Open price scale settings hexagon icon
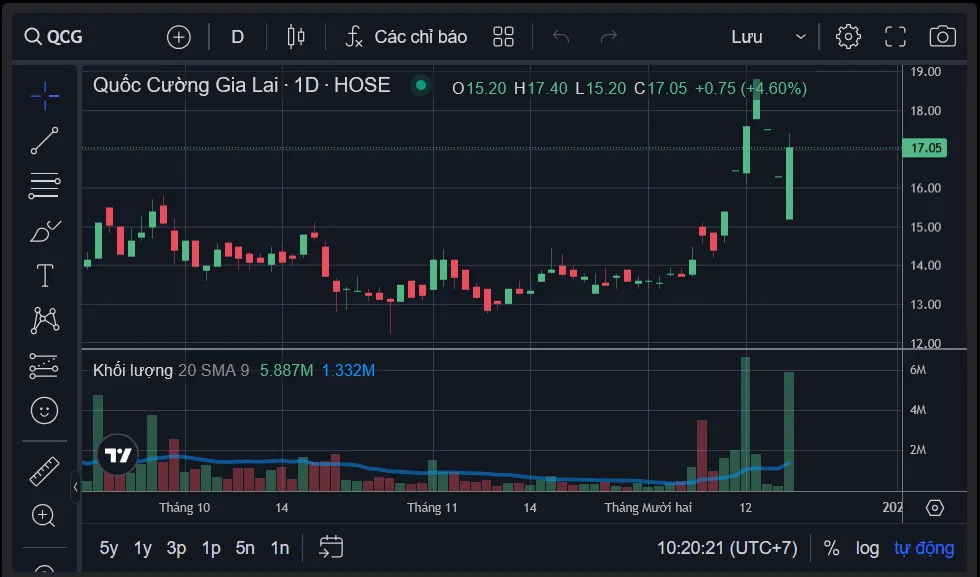980x577 pixels. pos(935,508)
